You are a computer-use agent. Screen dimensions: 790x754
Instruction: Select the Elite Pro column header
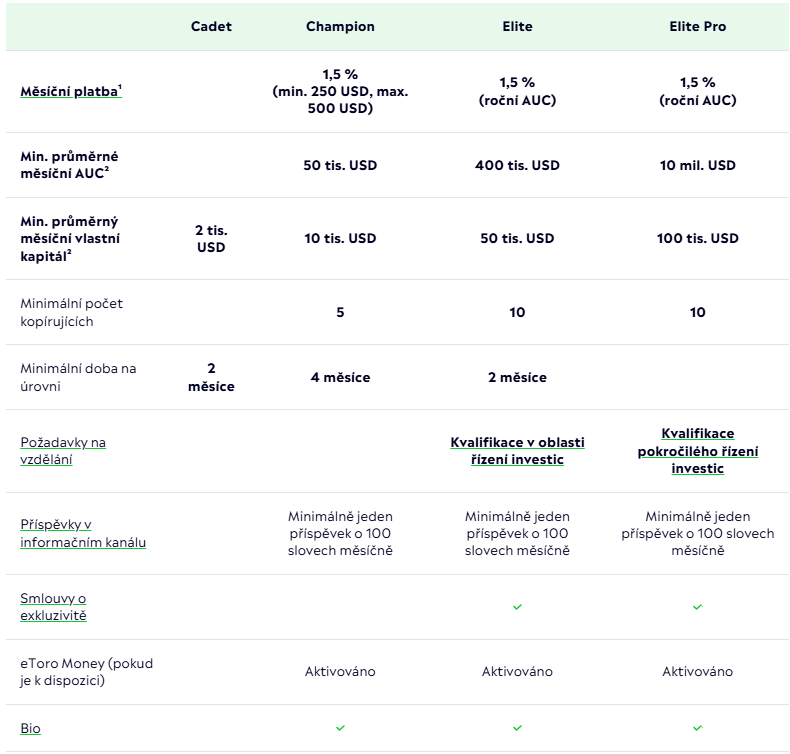697,27
